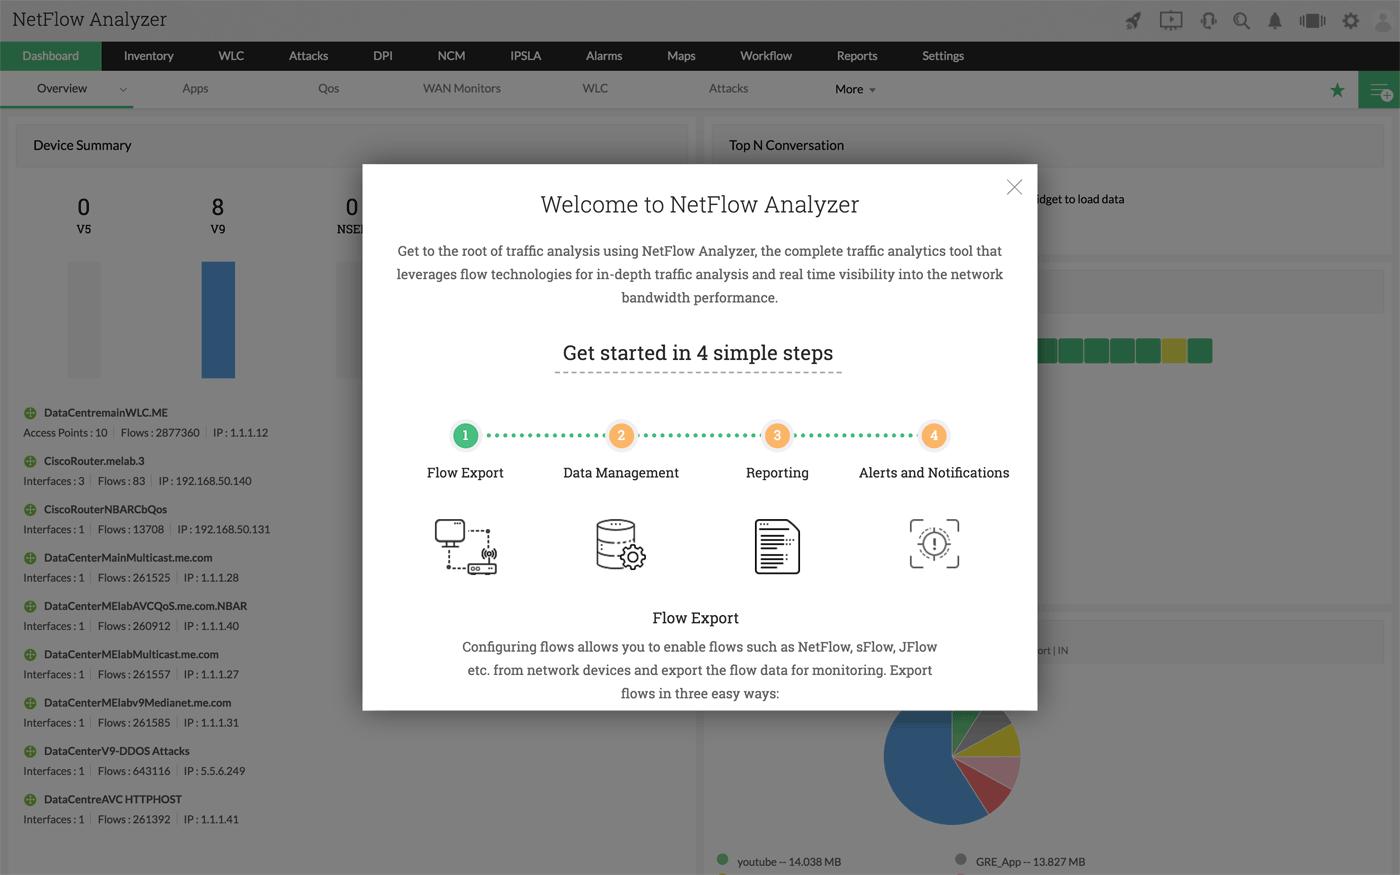This screenshot has width=1400, height=875.
Task: Select step 4 Alerts and Notifications circle
Action: click(934, 435)
